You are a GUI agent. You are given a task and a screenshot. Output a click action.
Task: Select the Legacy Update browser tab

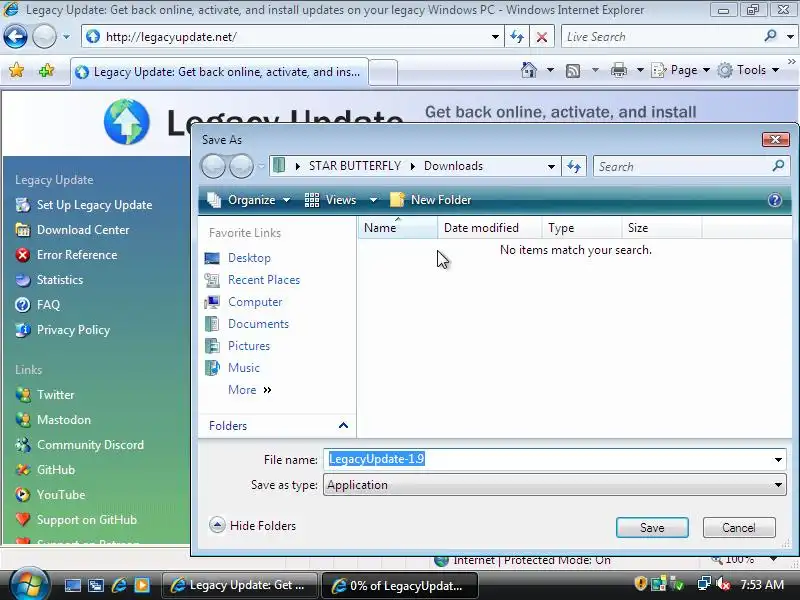point(219,72)
